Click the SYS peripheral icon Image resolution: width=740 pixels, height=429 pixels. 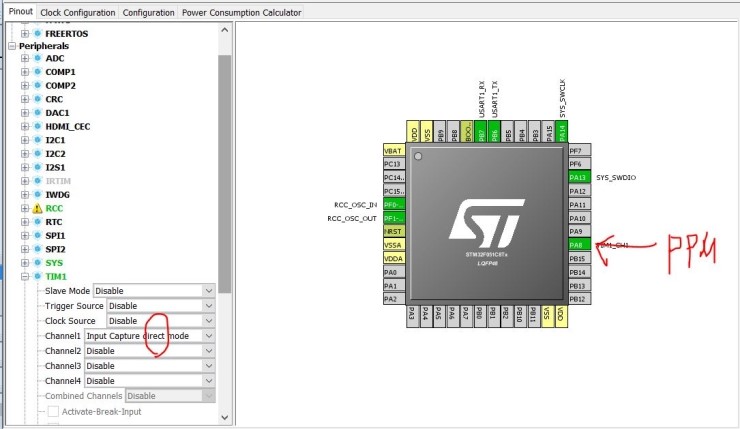click(x=37, y=263)
